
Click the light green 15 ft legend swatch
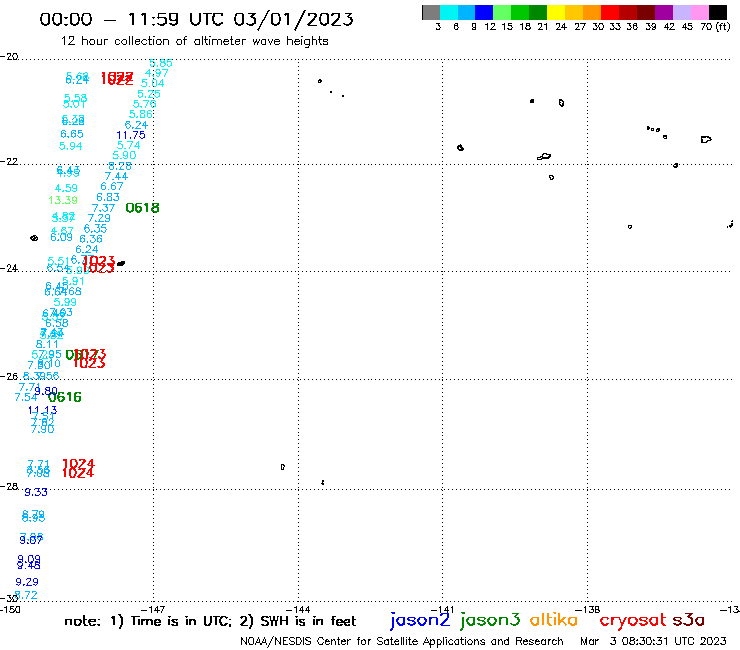click(x=502, y=12)
